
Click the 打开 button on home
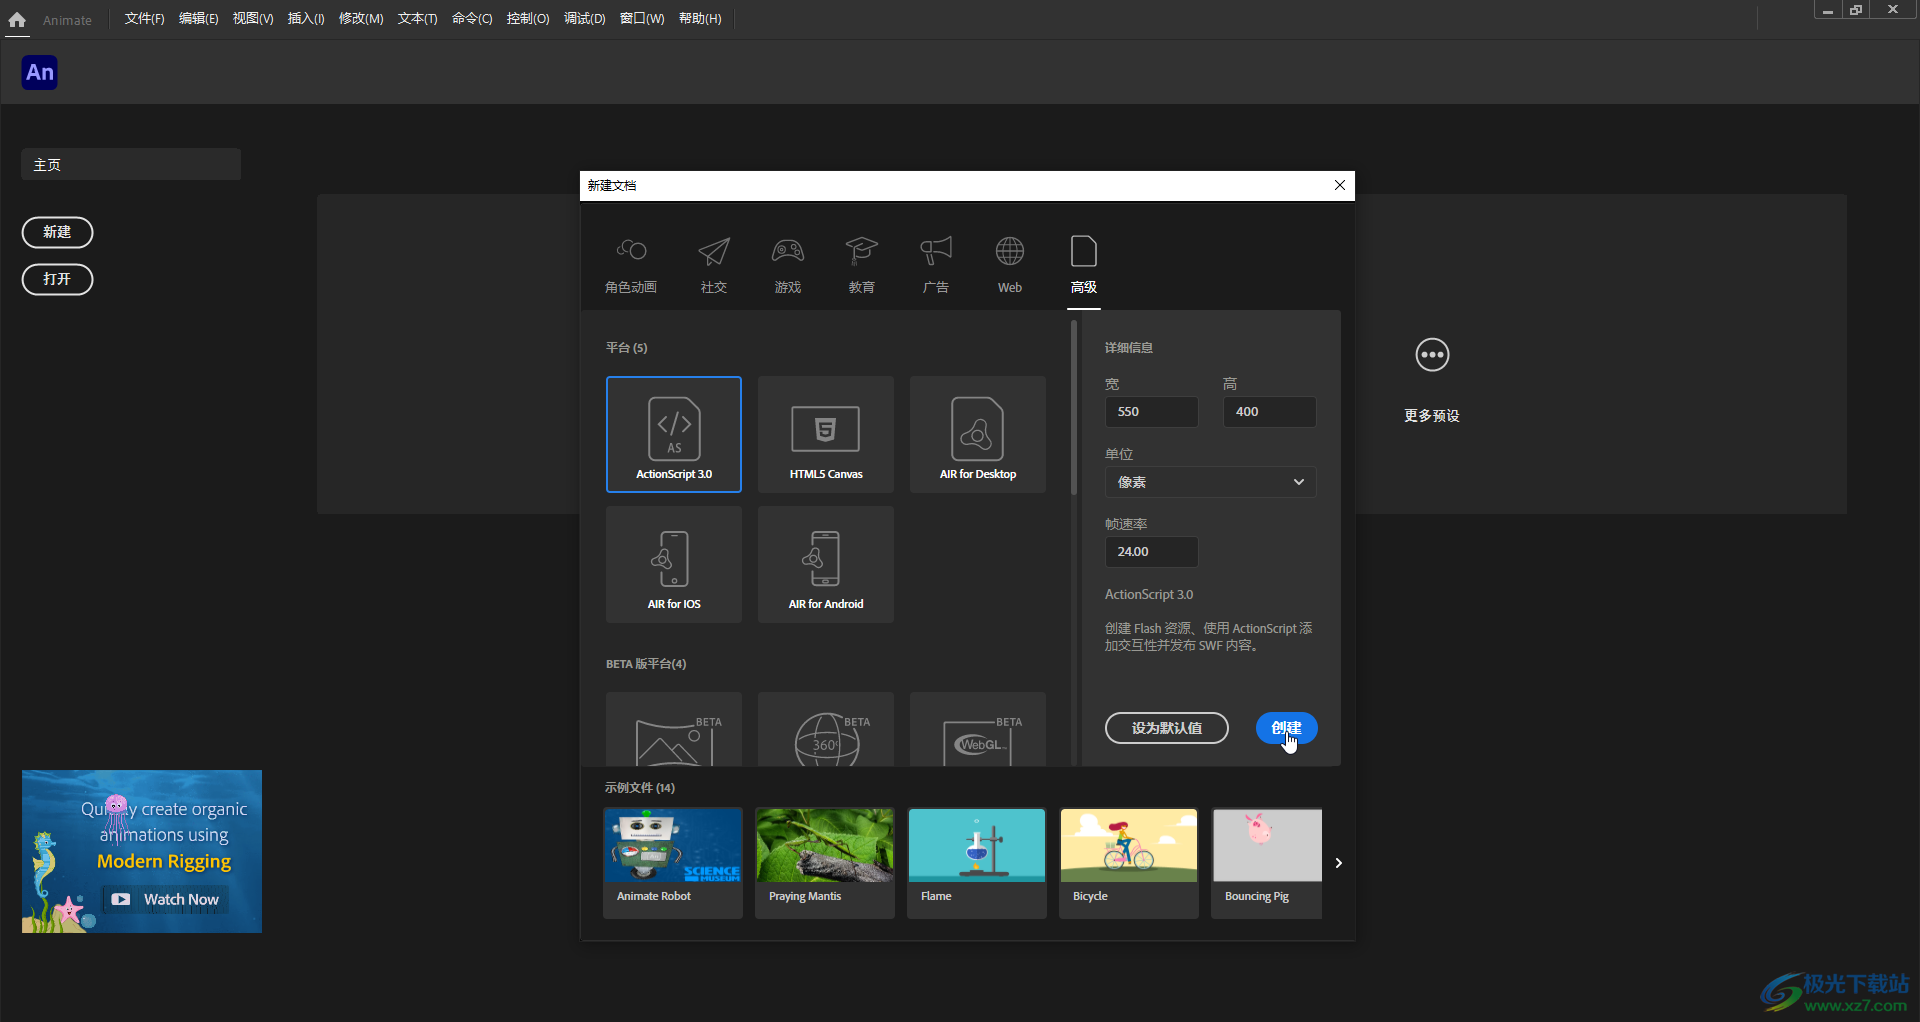point(57,279)
